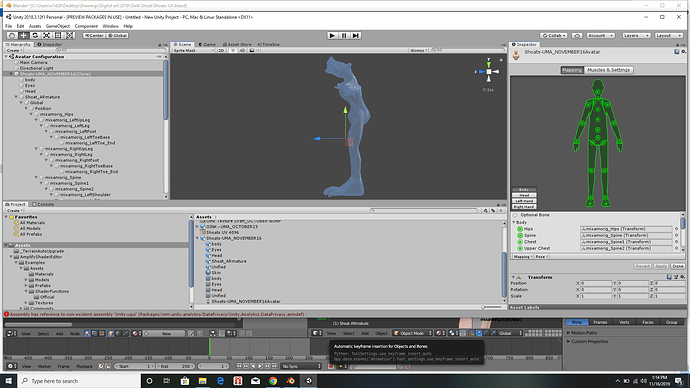Open the Mapping dropdown below bone list
The height and width of the screenshot is (388, 690).
point(523,256)
